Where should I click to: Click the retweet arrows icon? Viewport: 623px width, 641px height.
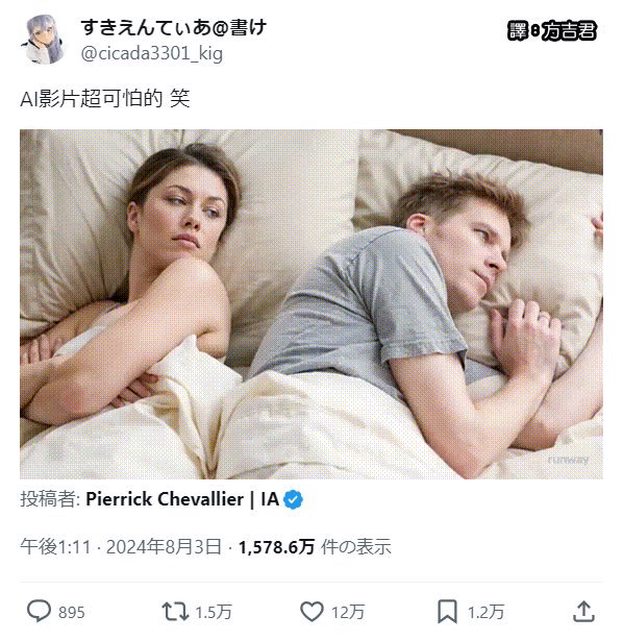pyautogui.click(x=175, y=612)
